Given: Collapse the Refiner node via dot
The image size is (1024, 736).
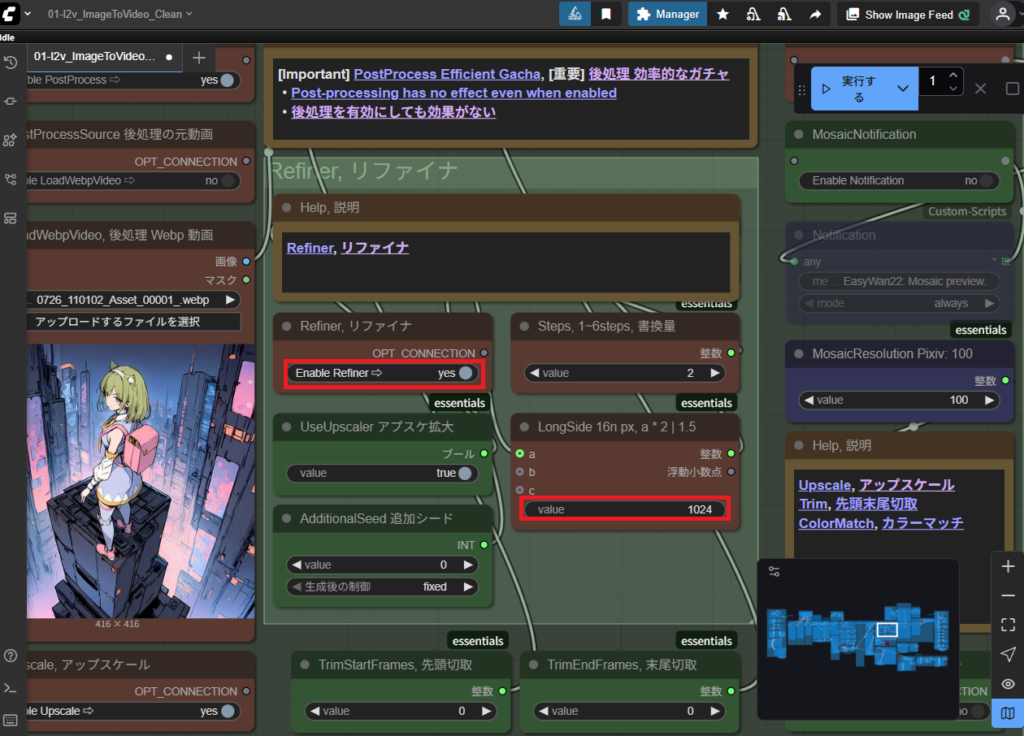Looking at the screenshot, I should coord(286,326).
